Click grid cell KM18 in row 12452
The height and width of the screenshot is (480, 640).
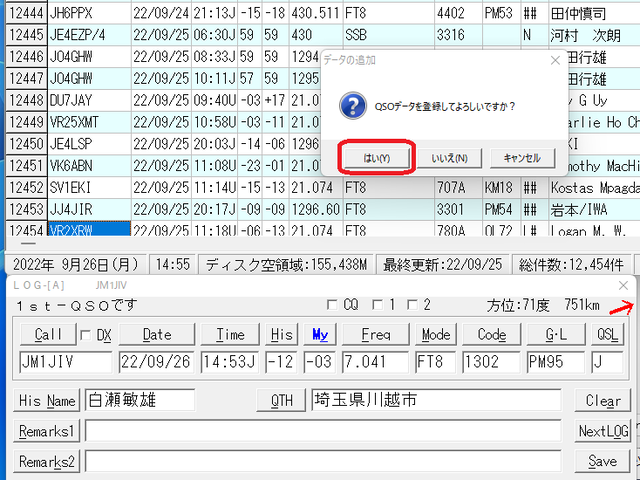pos(501,188)
